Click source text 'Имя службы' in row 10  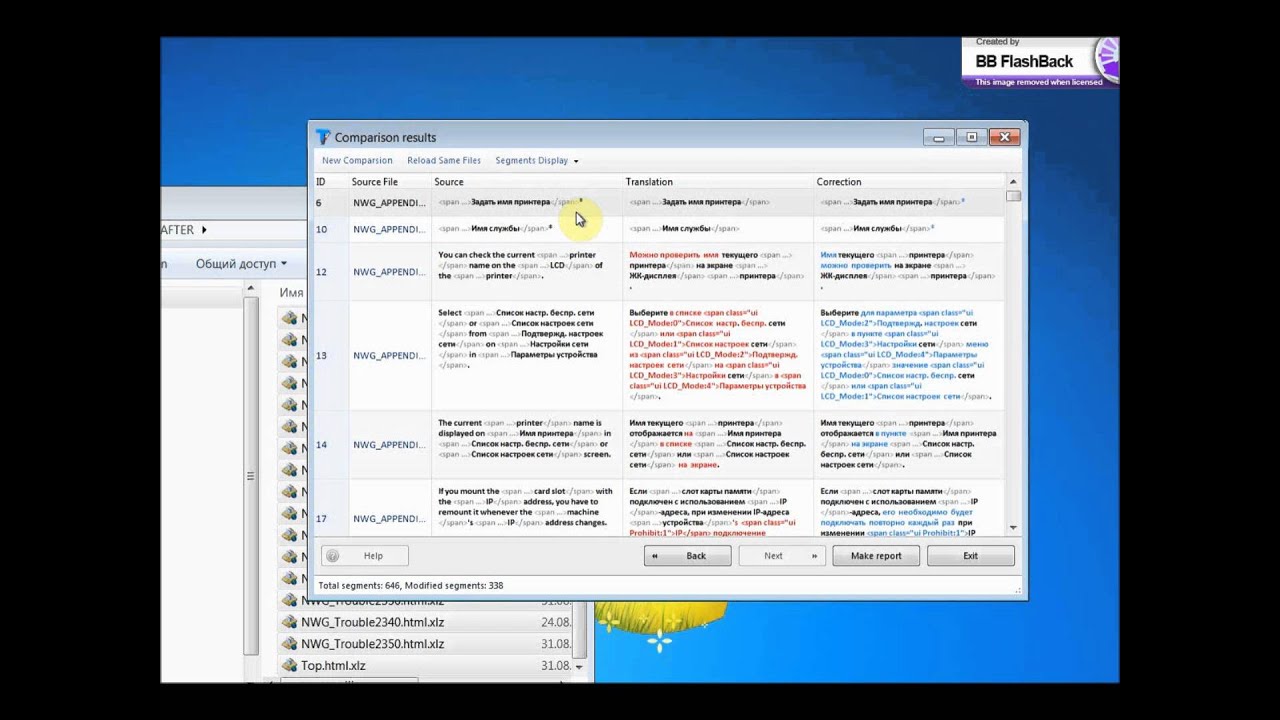pyautogui.click(x=494, y=229)
